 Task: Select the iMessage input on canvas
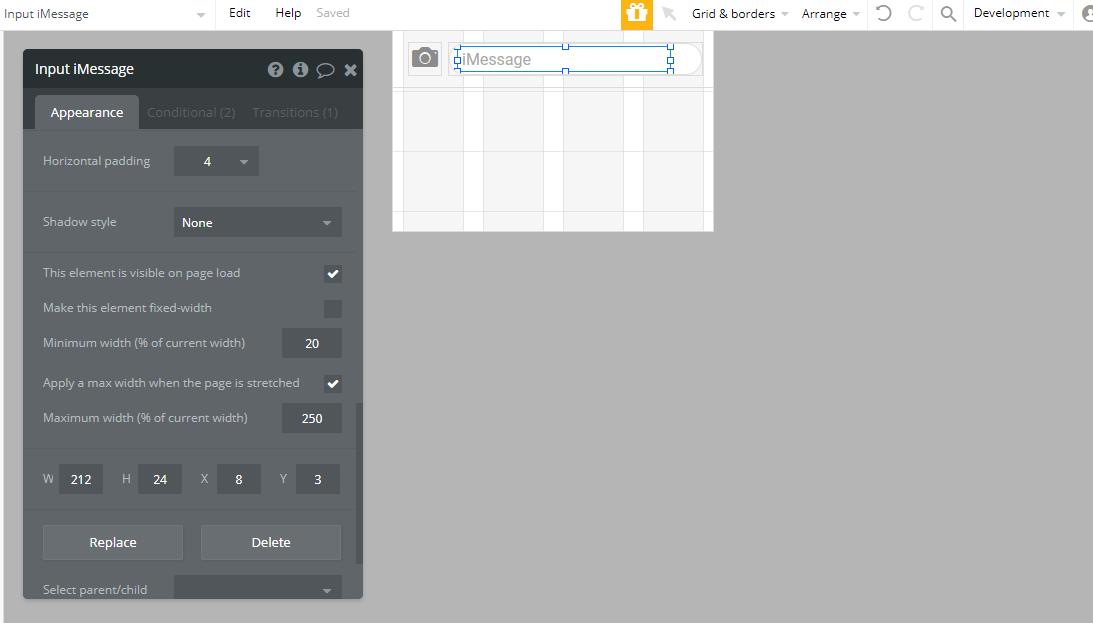(x=564, y=59)
